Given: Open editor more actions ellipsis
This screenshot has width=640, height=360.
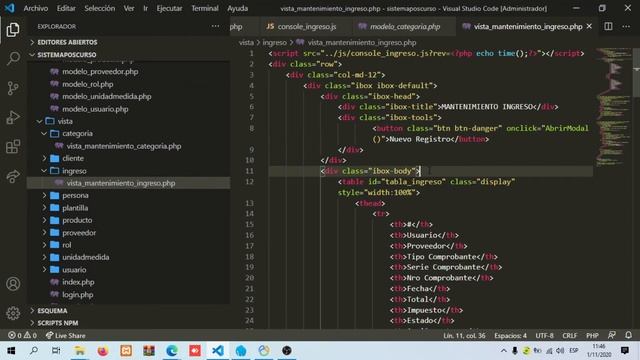Looking at the screenshot, I should [626, 26].
